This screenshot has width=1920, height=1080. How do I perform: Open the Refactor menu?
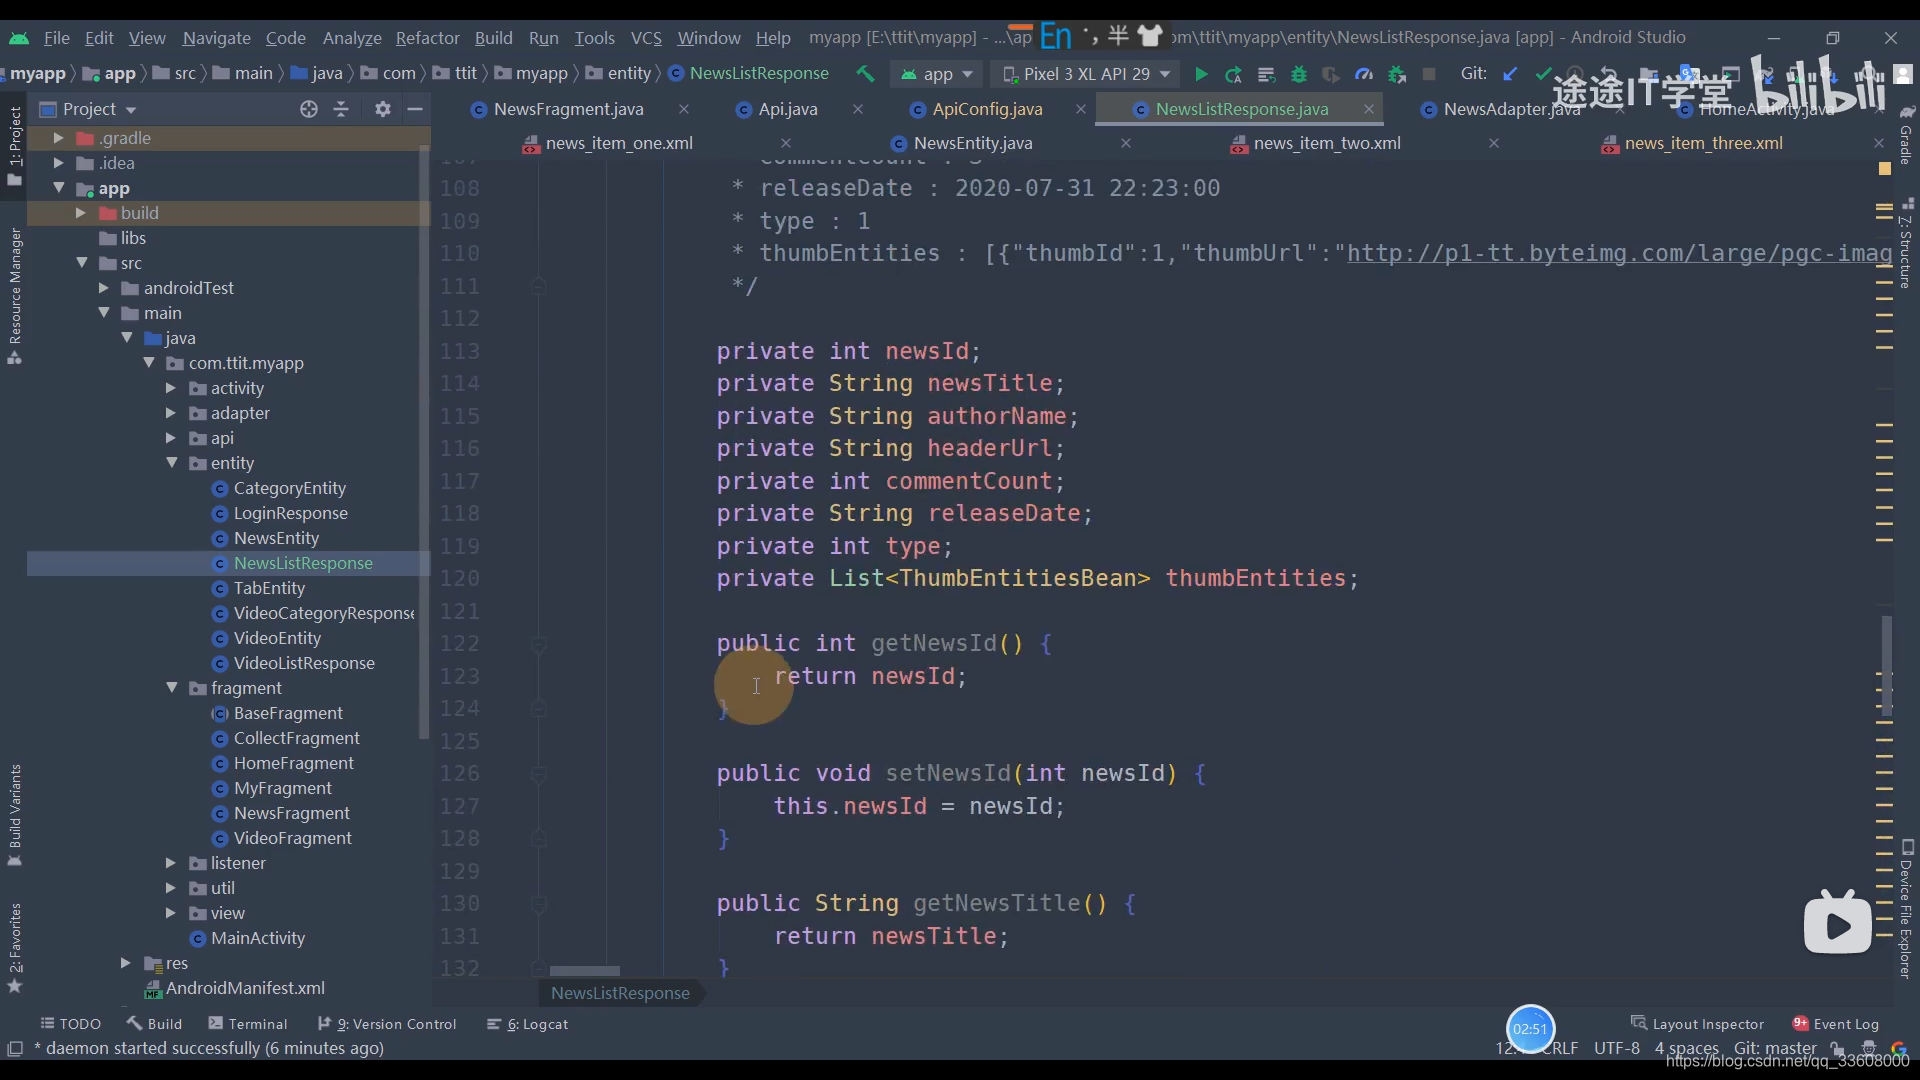pos(427,38)
